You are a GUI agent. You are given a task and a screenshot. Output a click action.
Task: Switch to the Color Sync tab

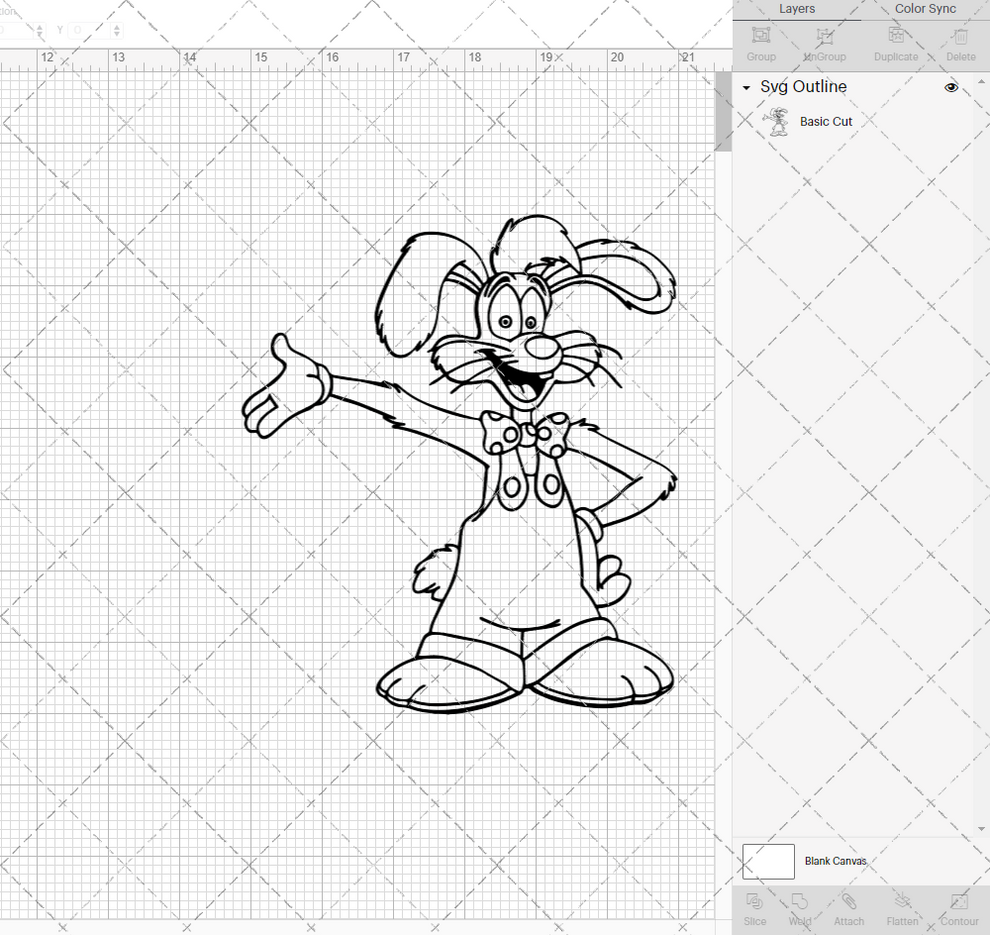(925, 9)
